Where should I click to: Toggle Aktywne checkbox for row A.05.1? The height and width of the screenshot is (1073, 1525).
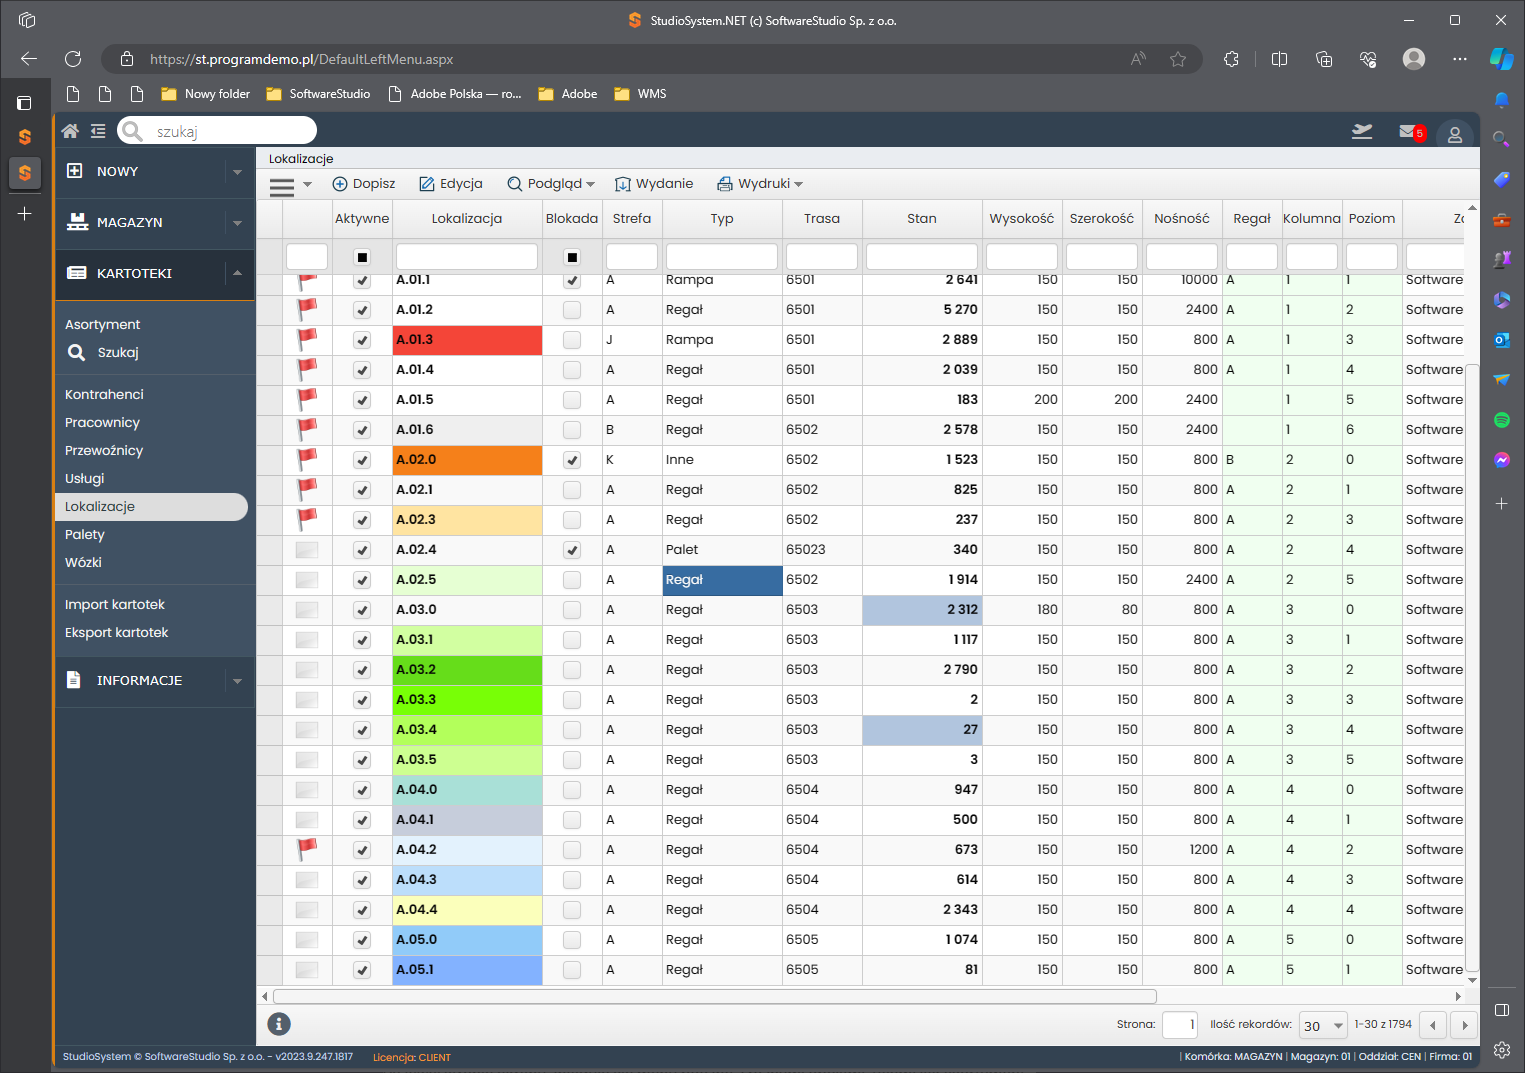pyautogui.click(x=362, y=970)
